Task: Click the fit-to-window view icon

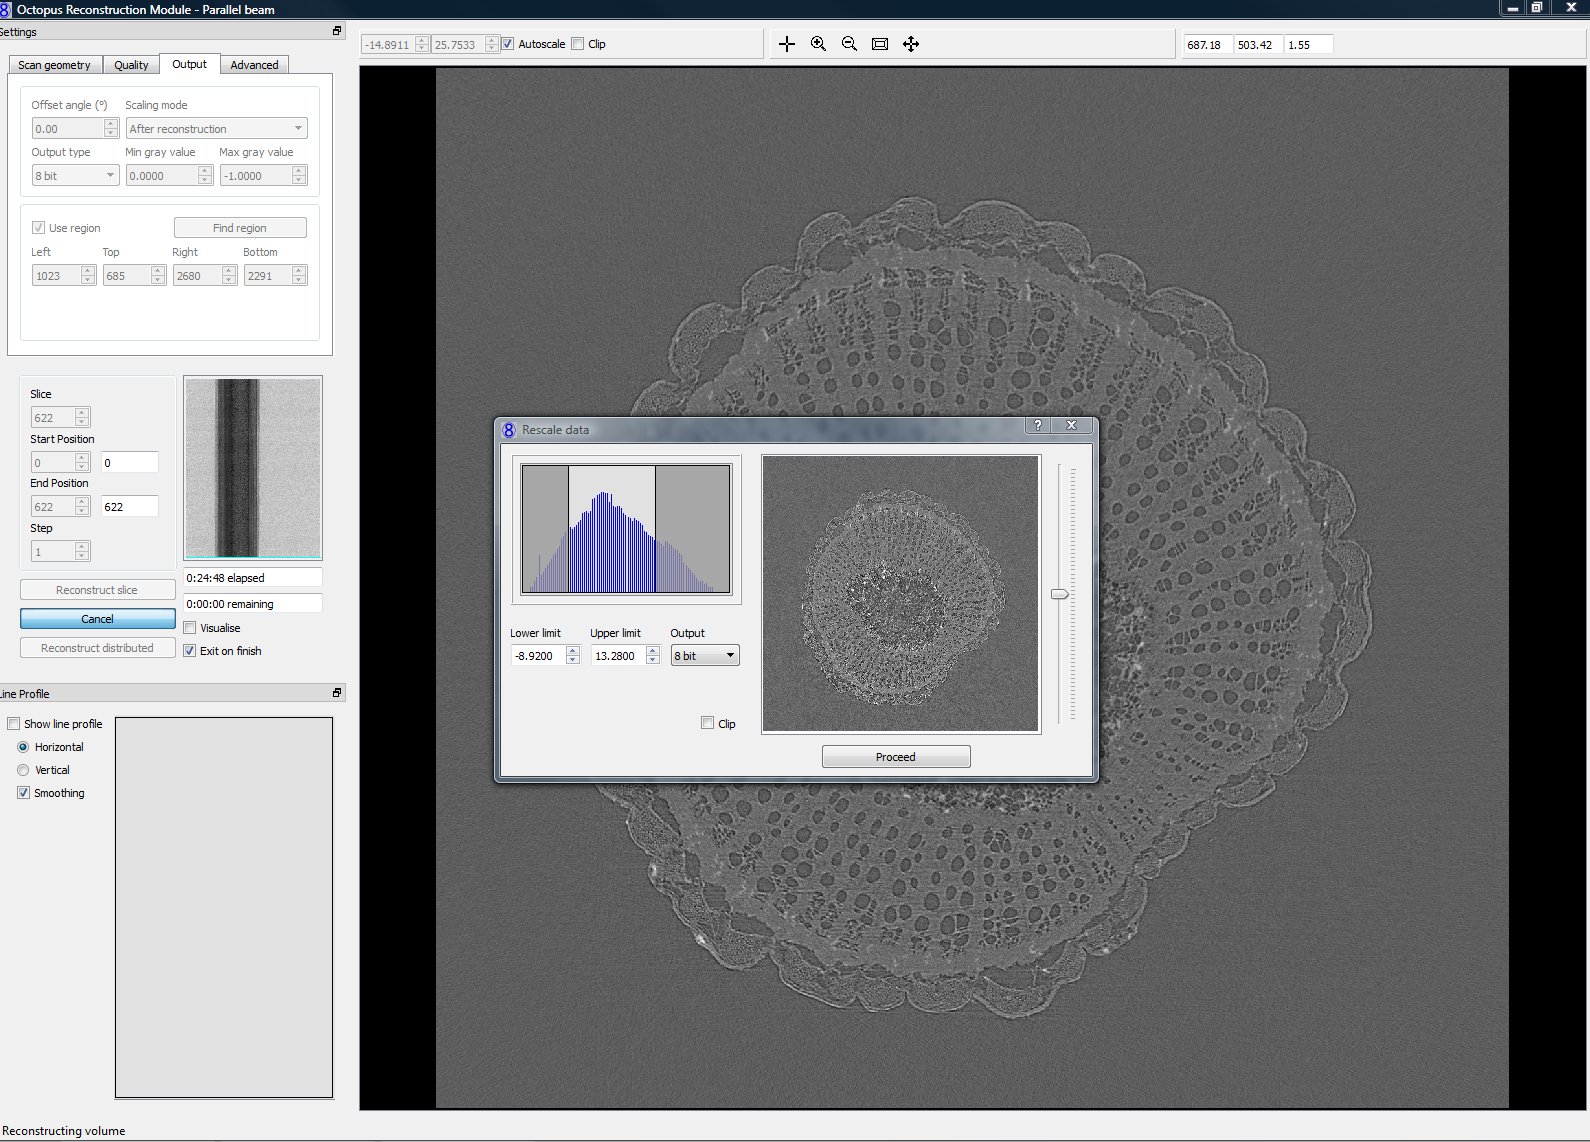Action: click(x=880, y=44)
